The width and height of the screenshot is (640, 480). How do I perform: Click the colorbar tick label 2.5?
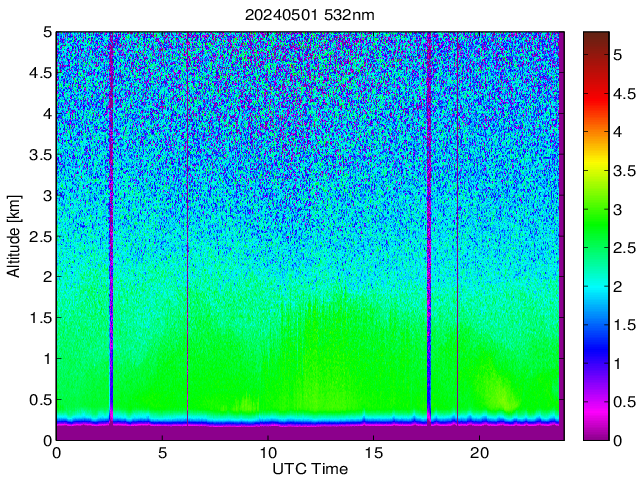point(624,248)
